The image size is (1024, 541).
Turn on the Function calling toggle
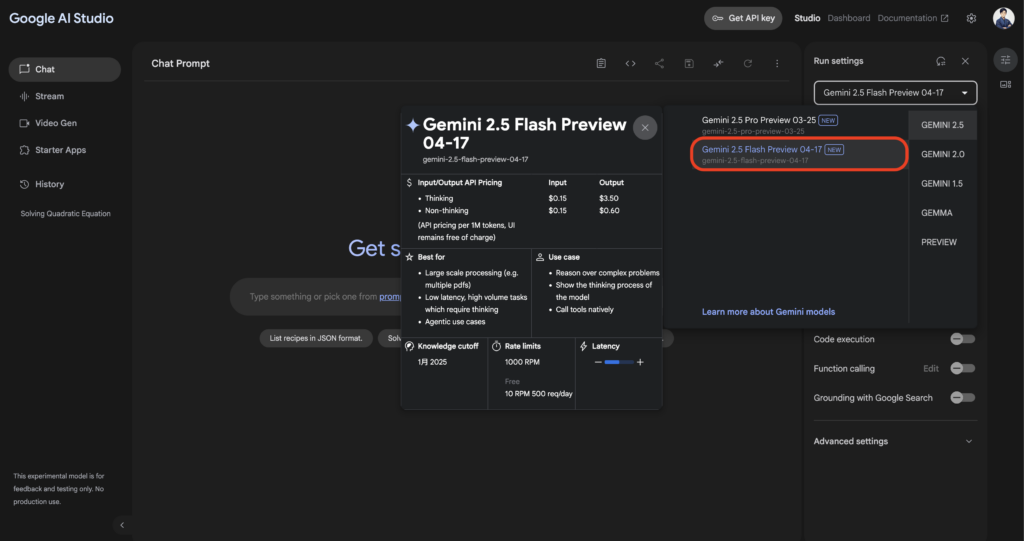coord(962,368)
